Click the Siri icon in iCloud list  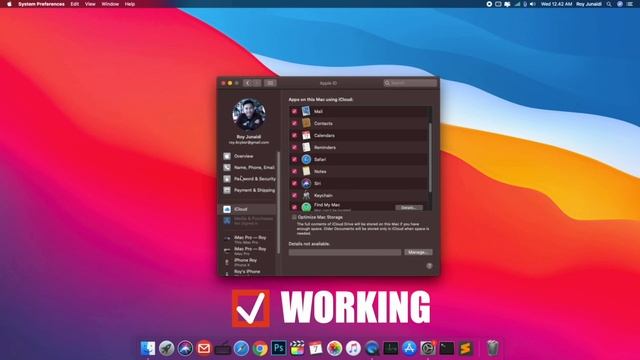pyautogui.click(x=306, y=183)
